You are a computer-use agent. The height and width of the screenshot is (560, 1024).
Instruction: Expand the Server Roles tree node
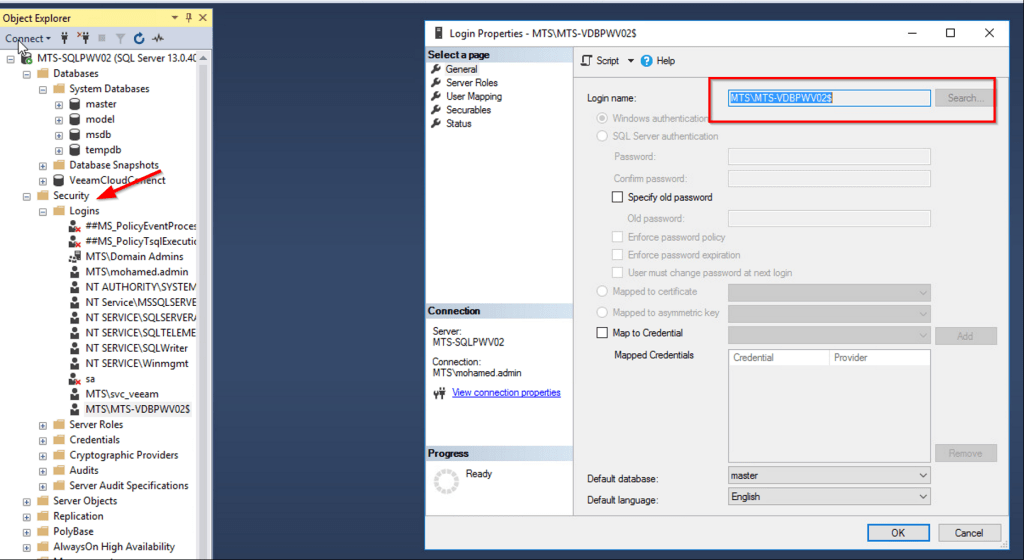click(x=43, y=425)
